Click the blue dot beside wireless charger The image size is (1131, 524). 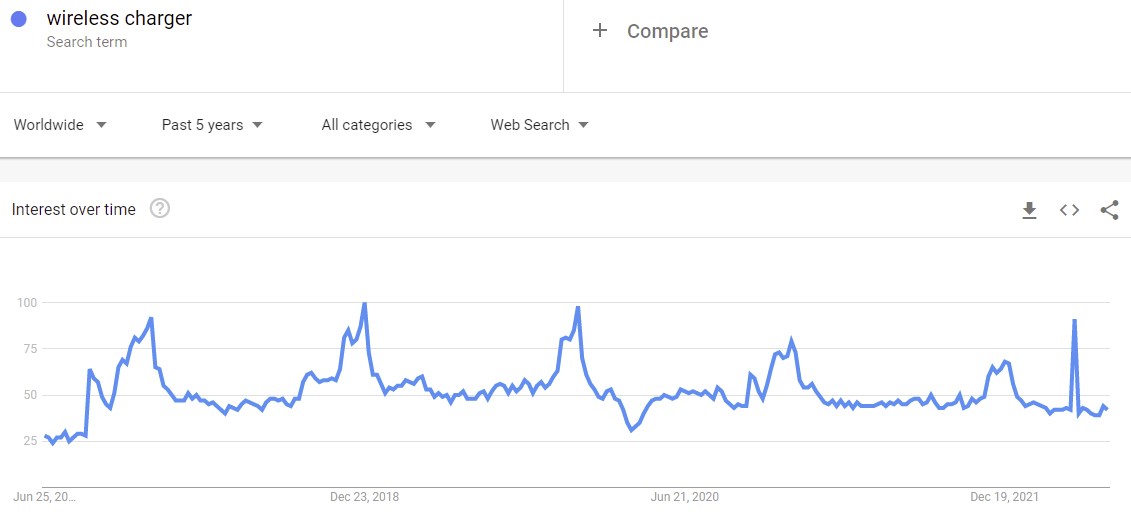(19, 19)
